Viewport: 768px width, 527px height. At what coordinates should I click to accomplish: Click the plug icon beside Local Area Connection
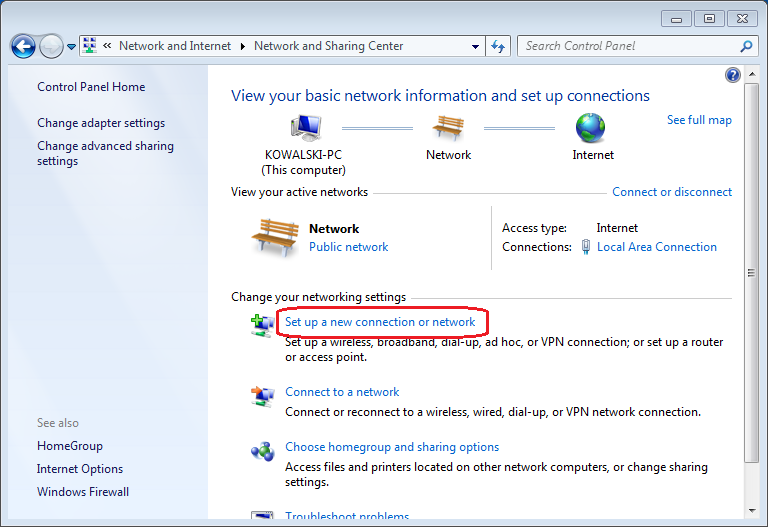(x=585, y=247)
